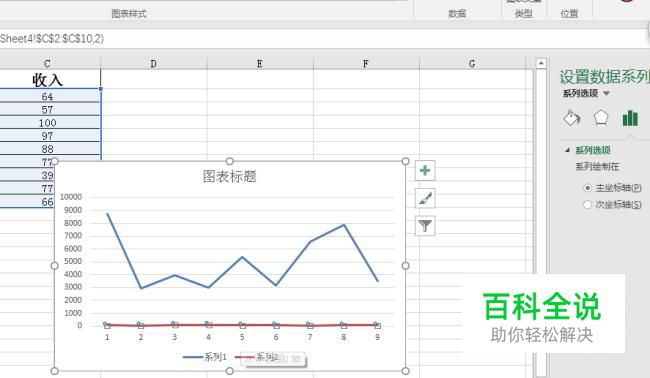Screen dimensions: 650x378
Task: Choose the 主坐标轴(P) radio option
Action: 587,188
